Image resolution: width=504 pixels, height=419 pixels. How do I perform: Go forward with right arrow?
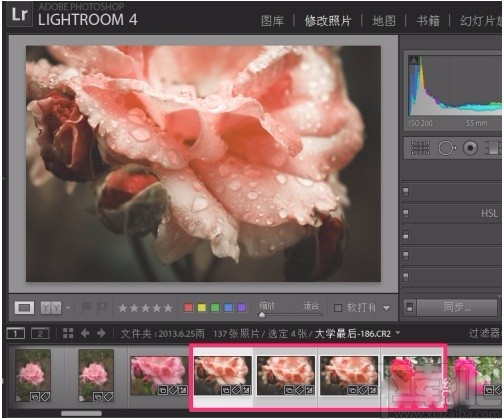(101, 333)
